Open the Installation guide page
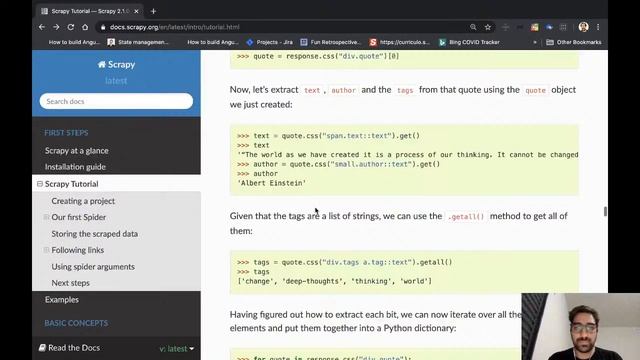The image size is (640, 360). 75,167
